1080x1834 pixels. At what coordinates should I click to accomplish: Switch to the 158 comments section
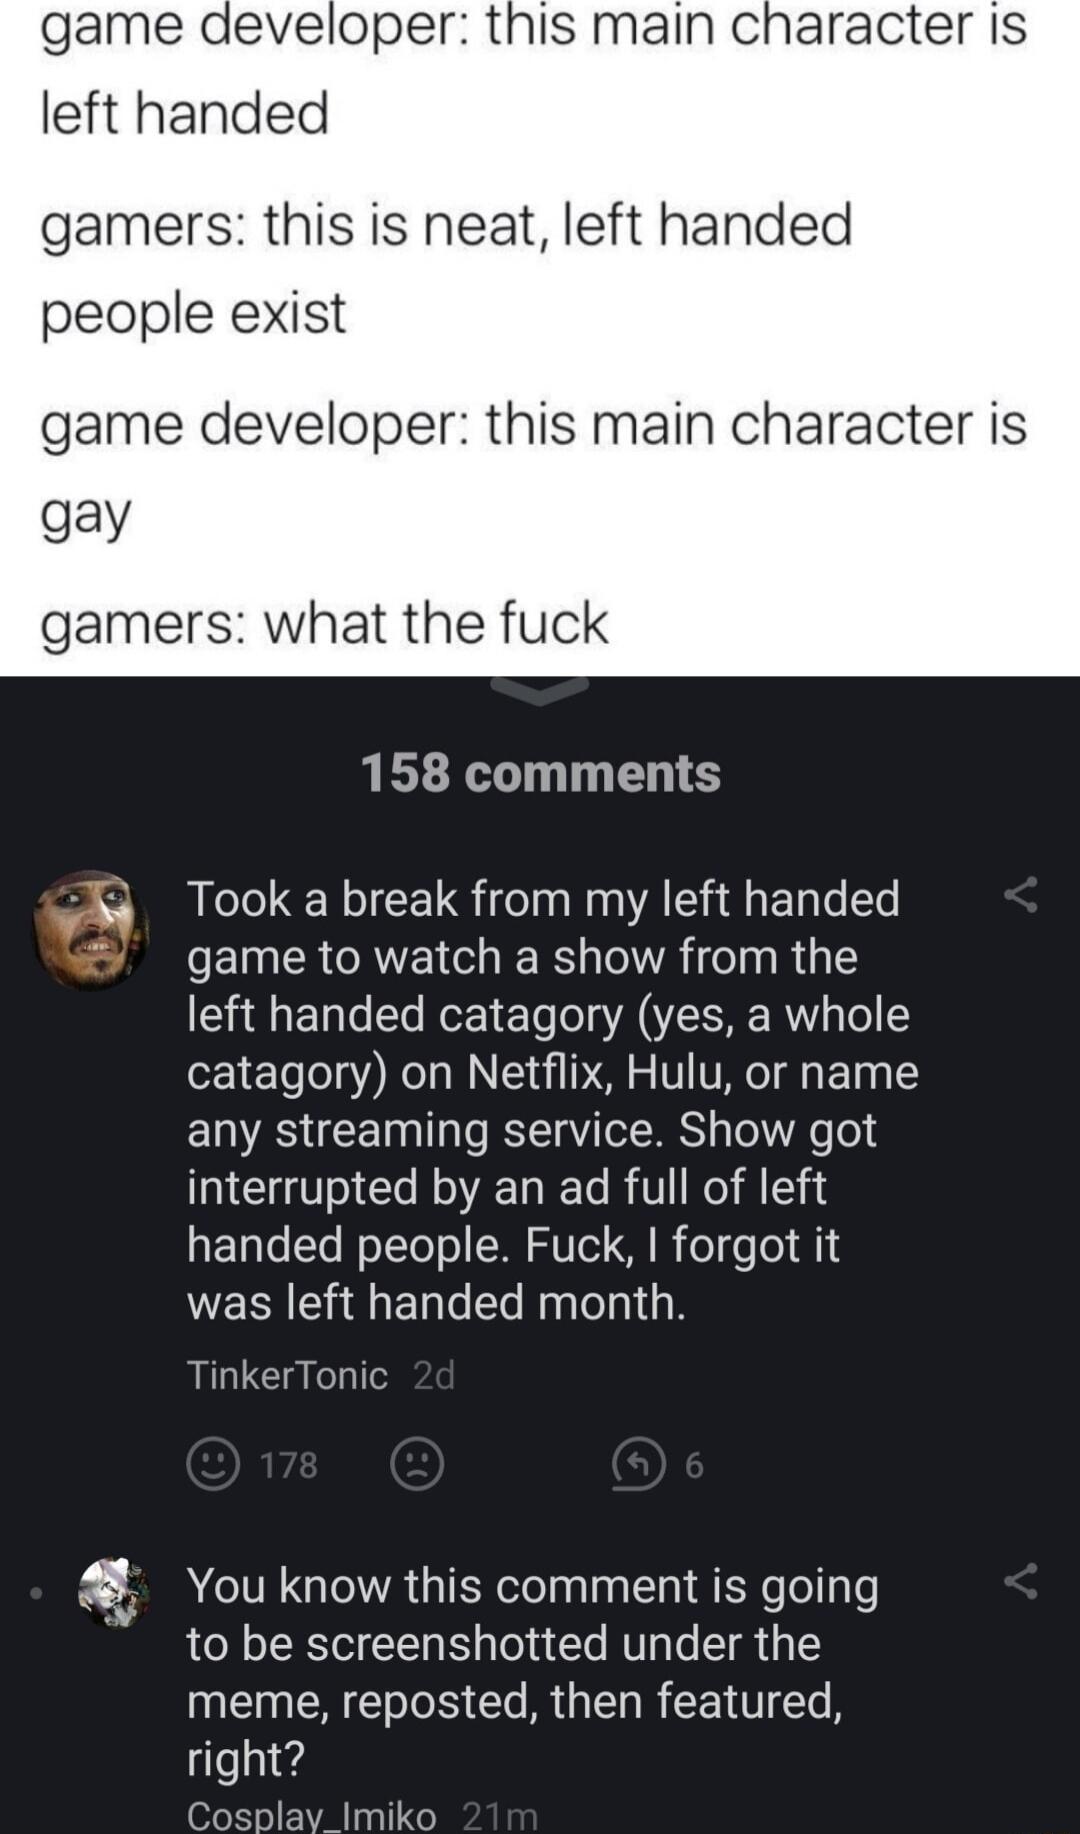(x=540, y=771)
